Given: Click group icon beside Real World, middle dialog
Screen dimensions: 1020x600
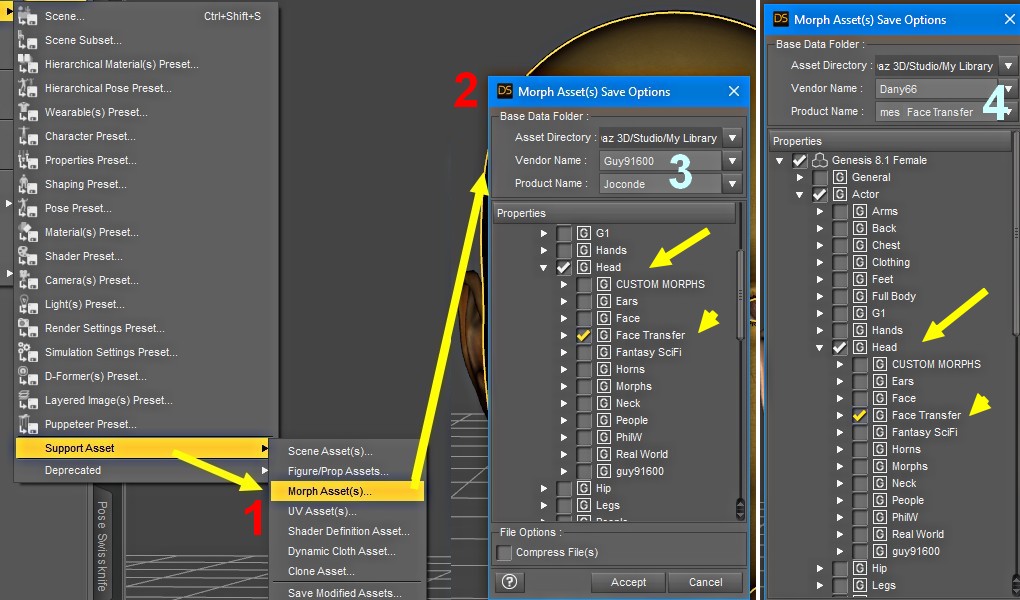Looking at the screenshot, I should (x=604, y=454).
